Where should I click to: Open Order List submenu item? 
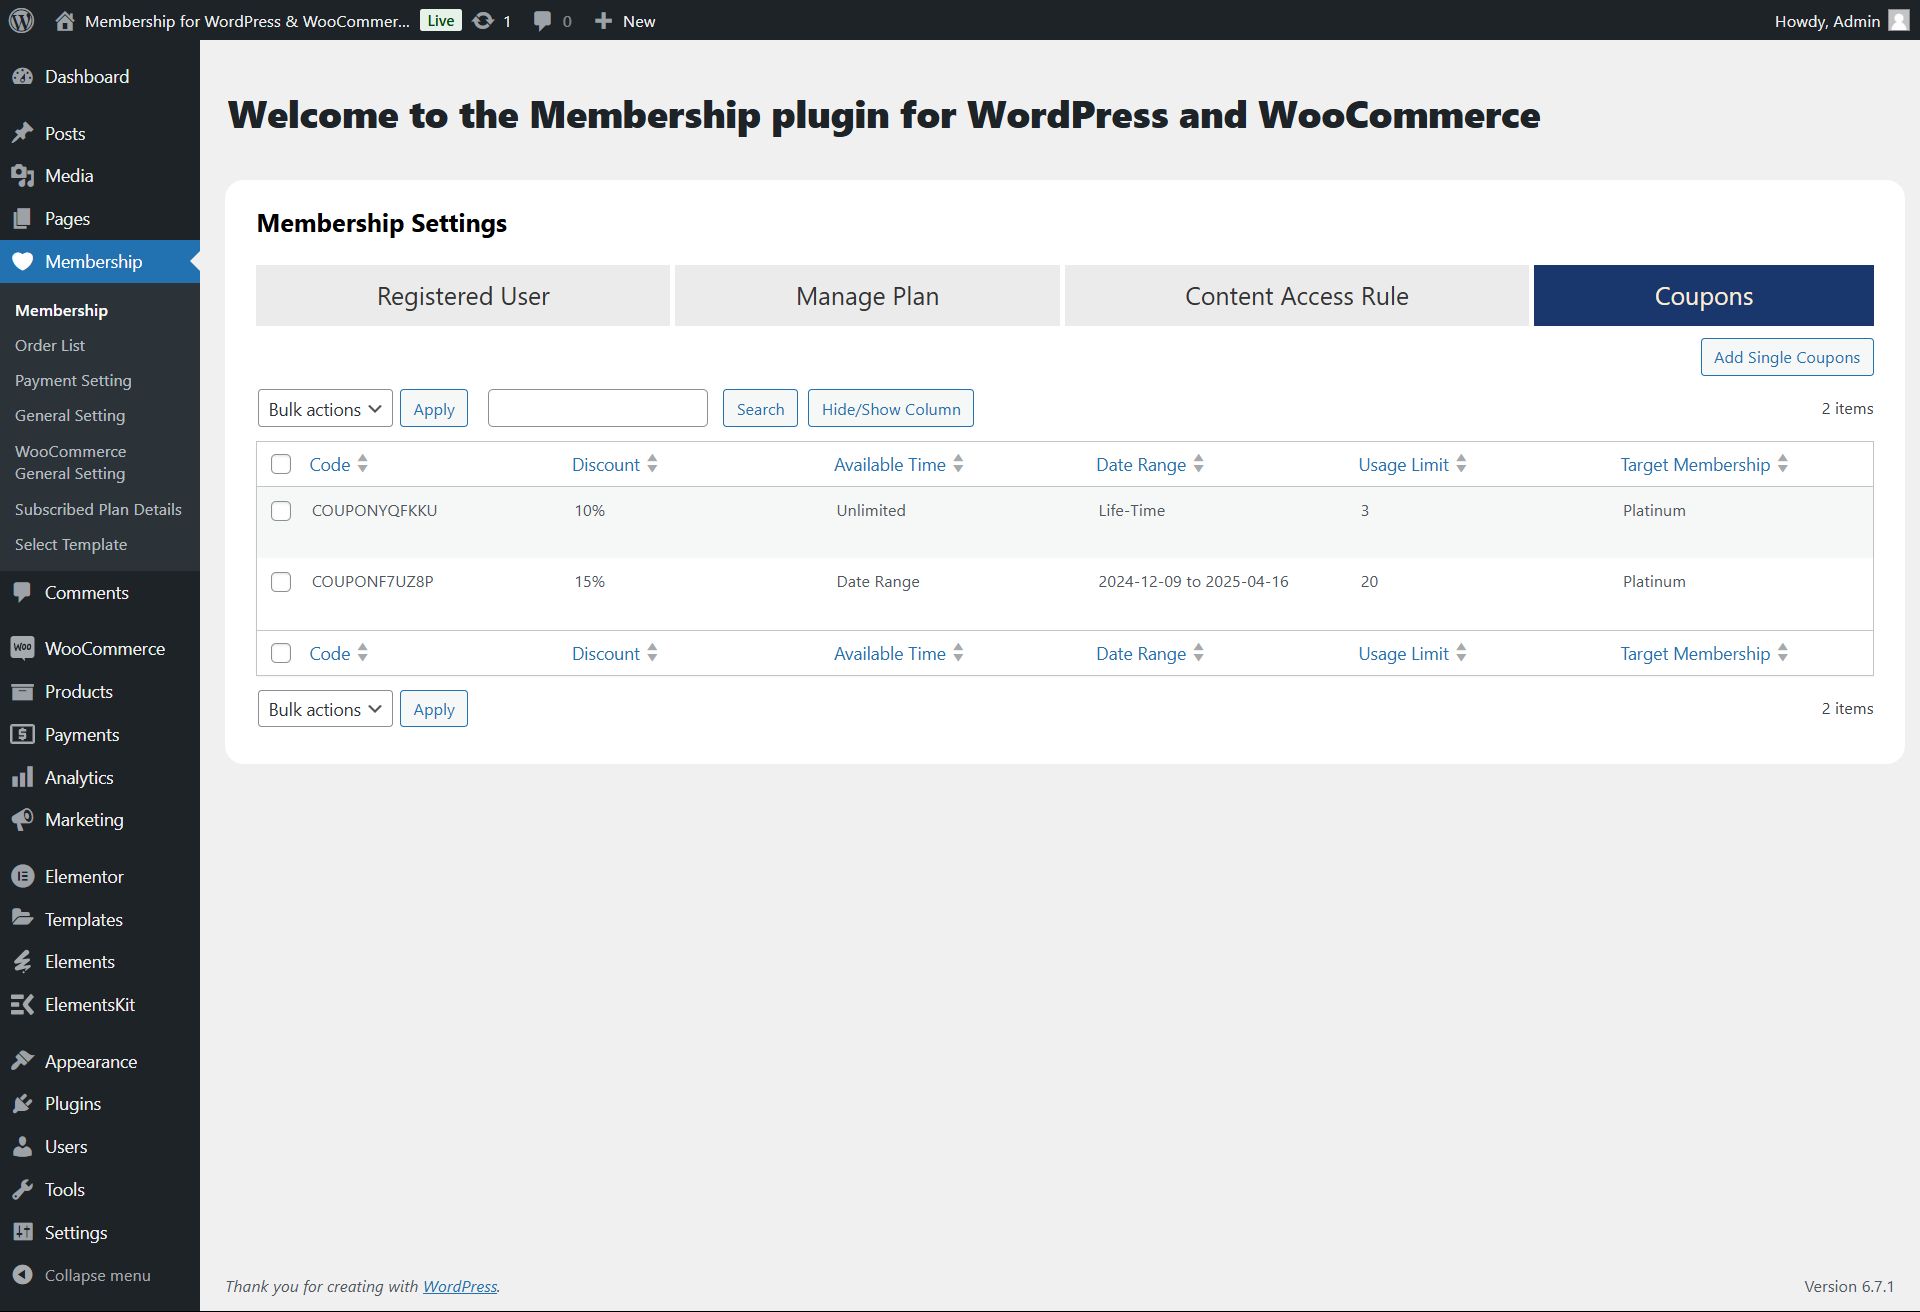50,345
